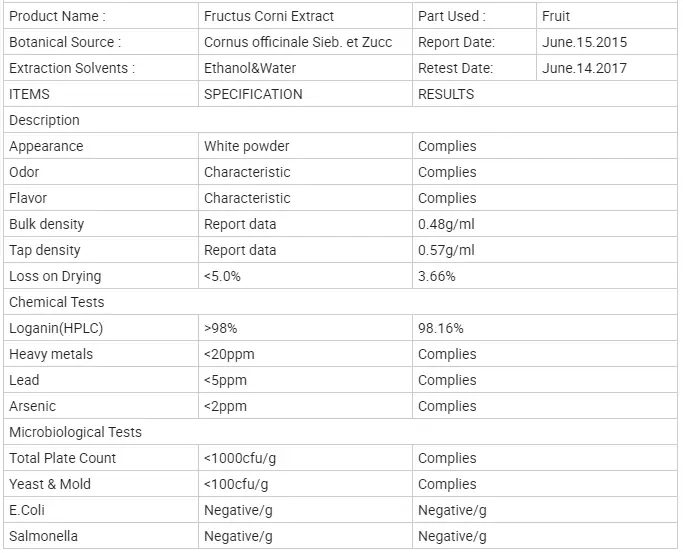Image resolution: width=683 pixels, height=553 pixels.
Task: Select the Part Used value Fruit
Action: pyautogui.click(x=556, y=16)
